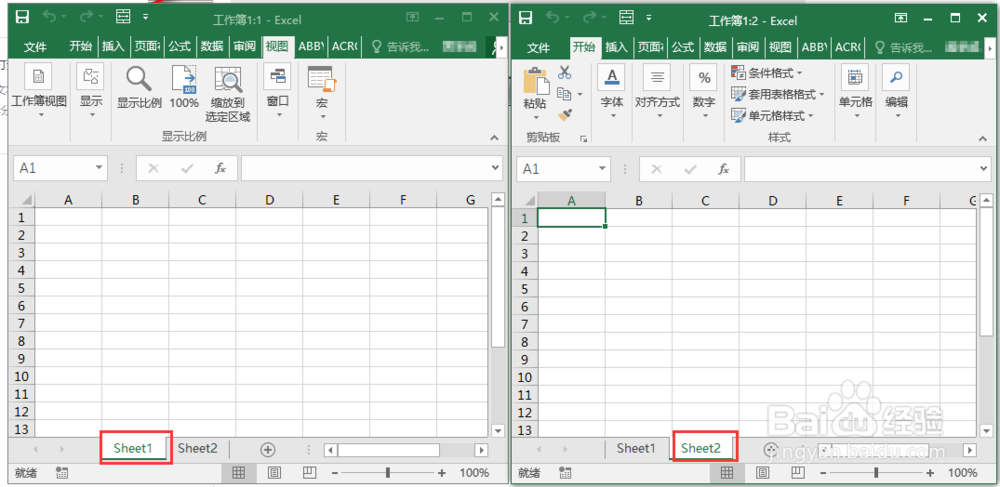The width and height of the screenshot is (1000, 487).
Task: Click the zoom slider handle in the right window
Action: tap(876, 473)
